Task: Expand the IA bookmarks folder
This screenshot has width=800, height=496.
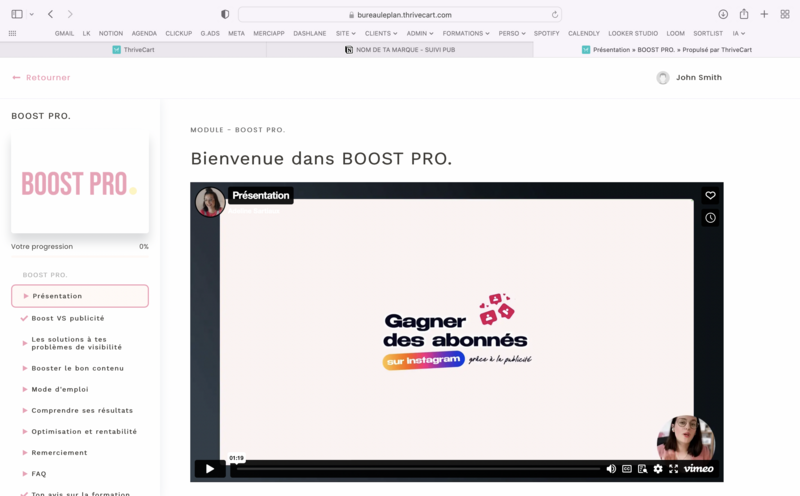Action: click(x=738, y=33)
